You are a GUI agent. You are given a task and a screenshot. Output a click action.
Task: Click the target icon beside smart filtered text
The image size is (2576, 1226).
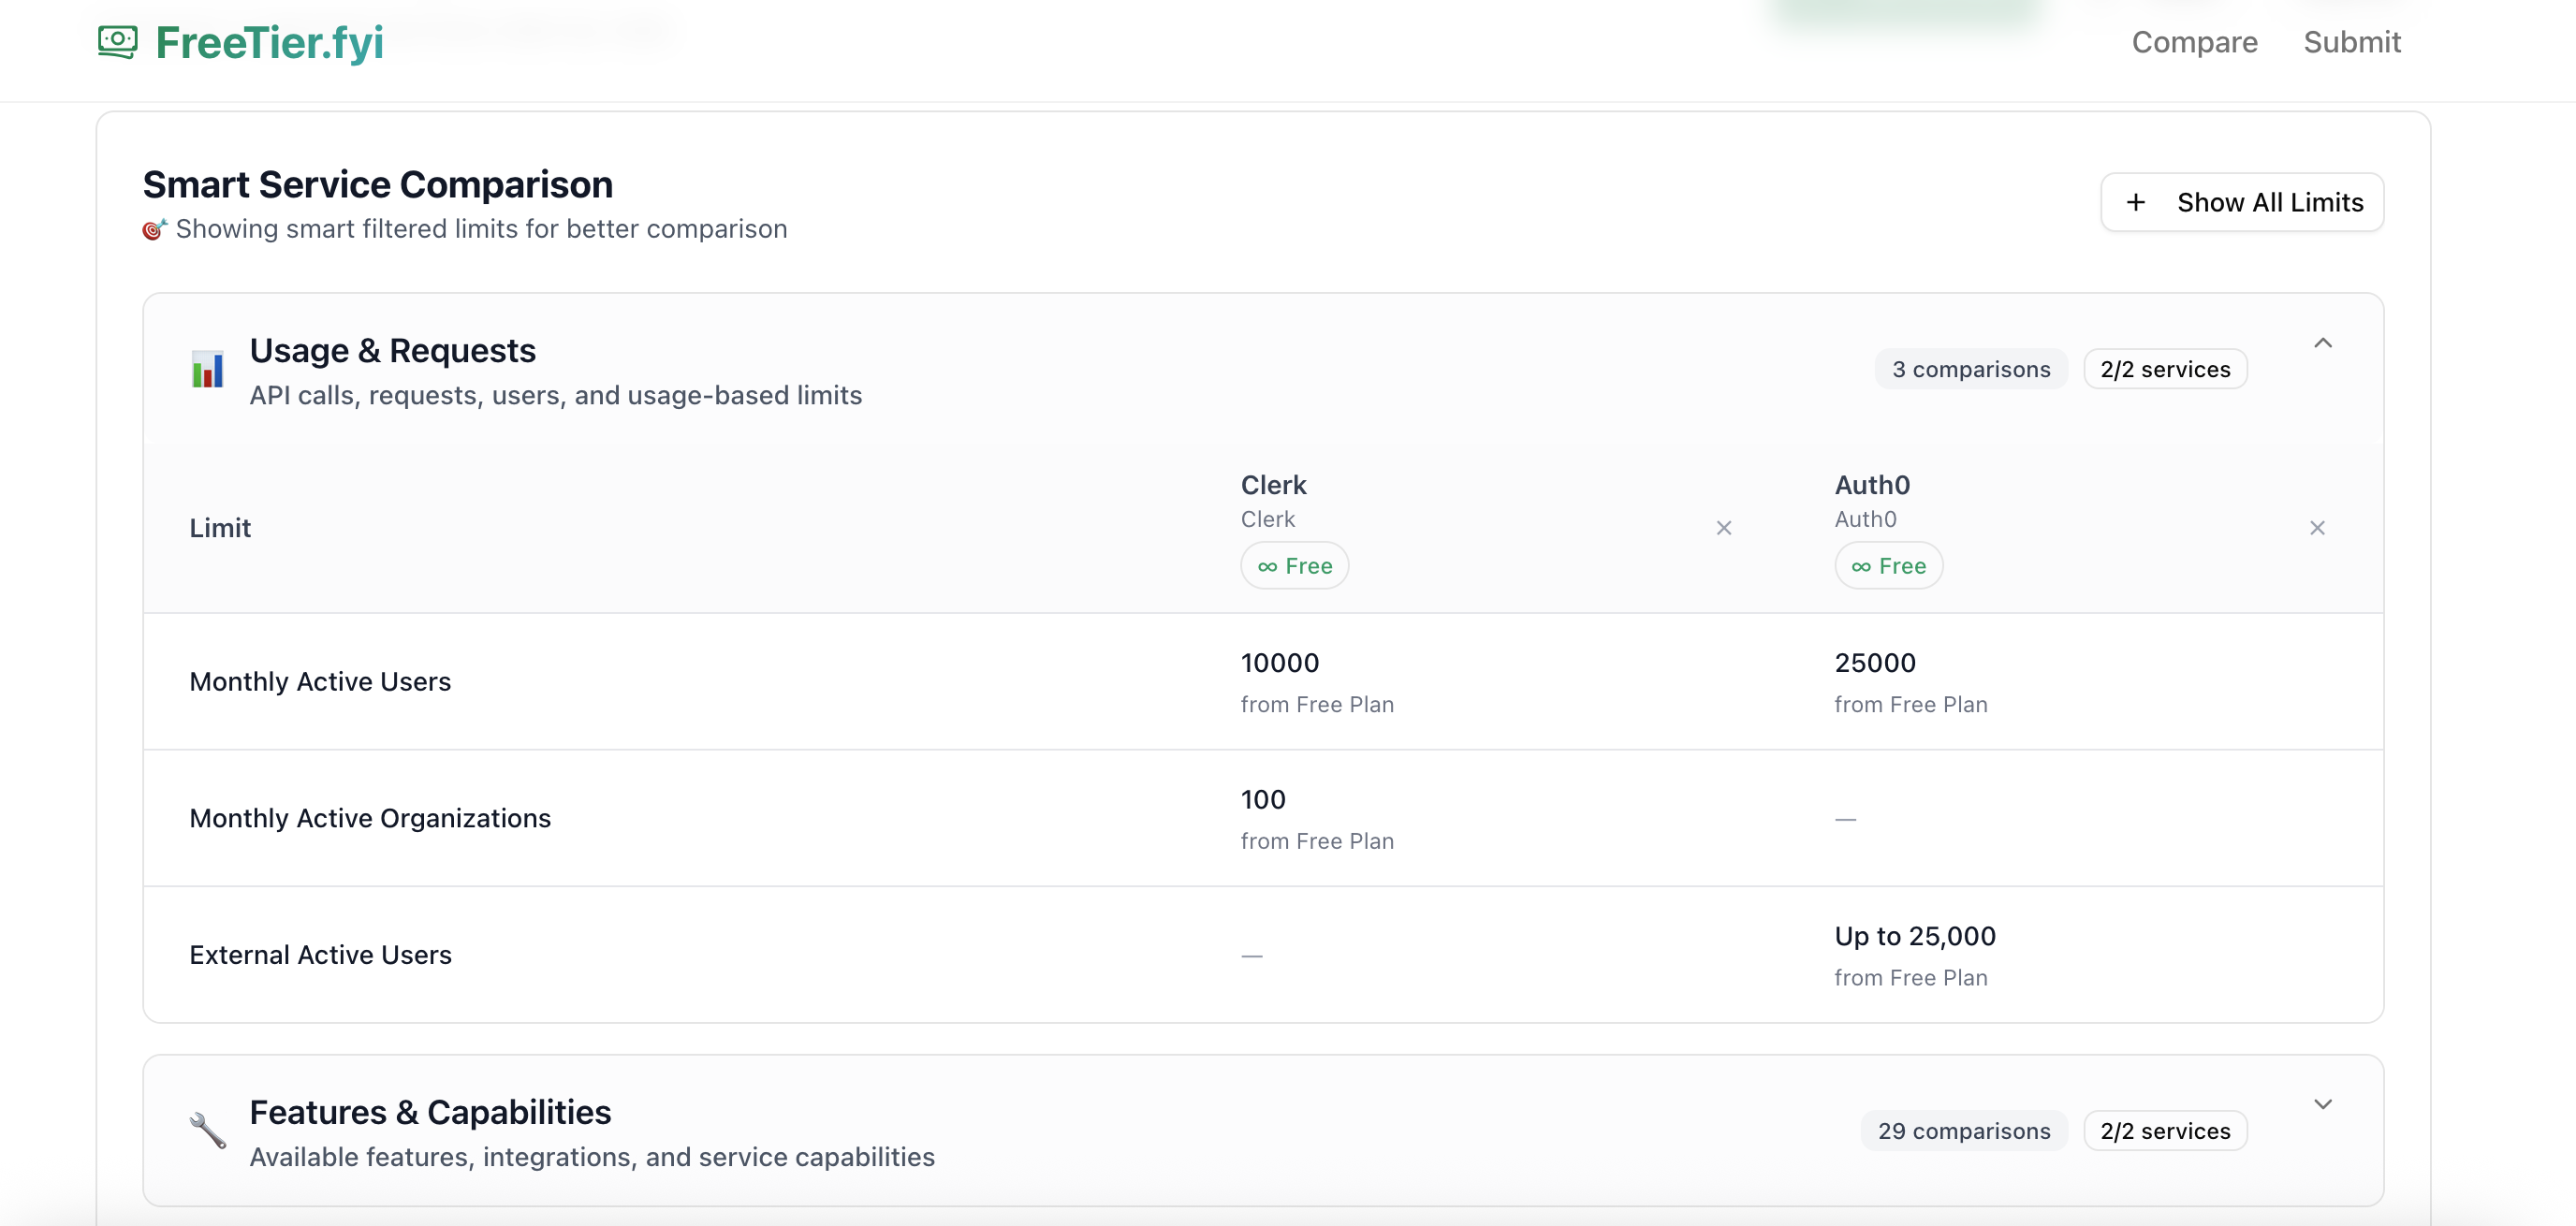click(154, 229)
